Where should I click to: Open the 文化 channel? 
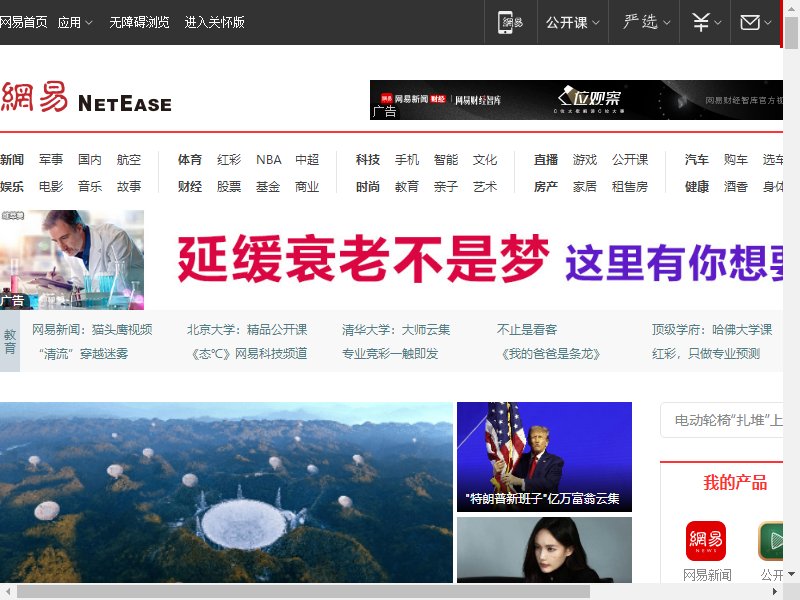point(485,160)
